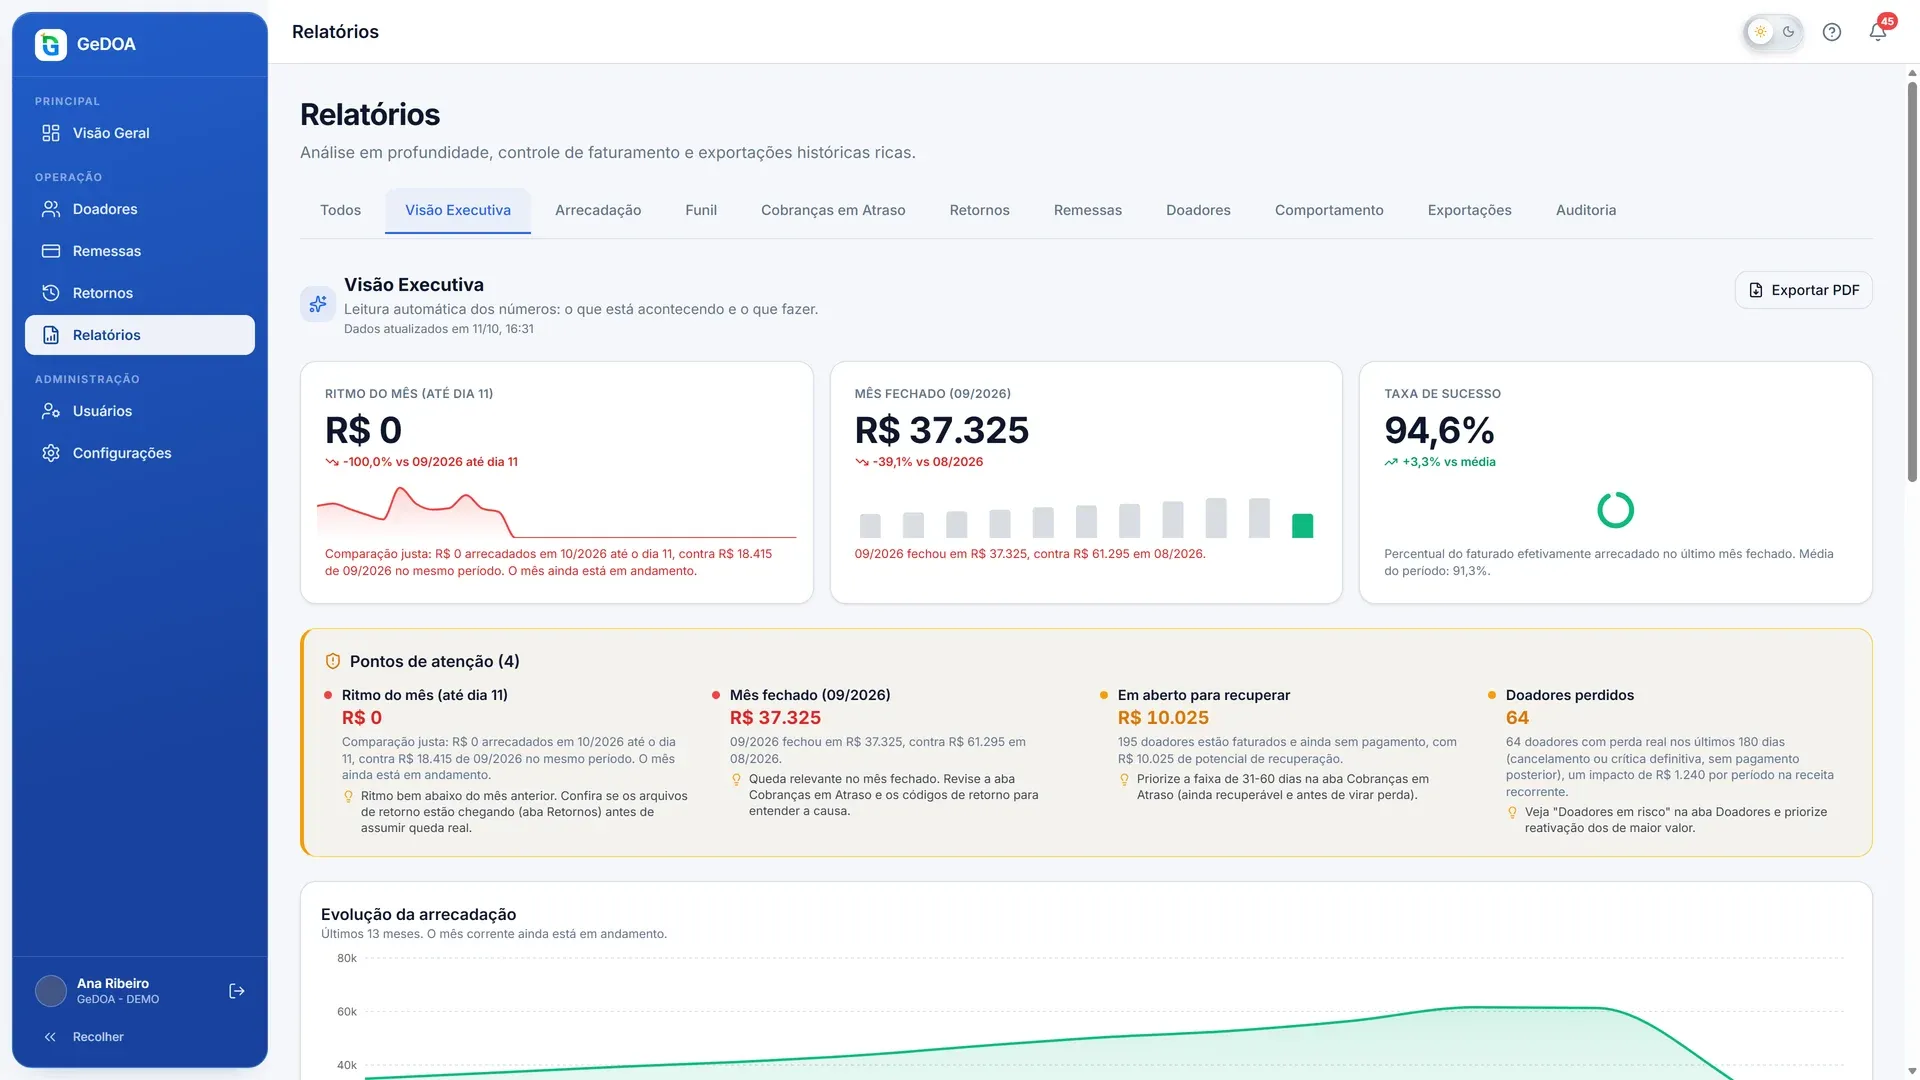Click the Doadores perdidos value 64
Viewport: 1920px width, 1080px height.
click(1517, 718)
